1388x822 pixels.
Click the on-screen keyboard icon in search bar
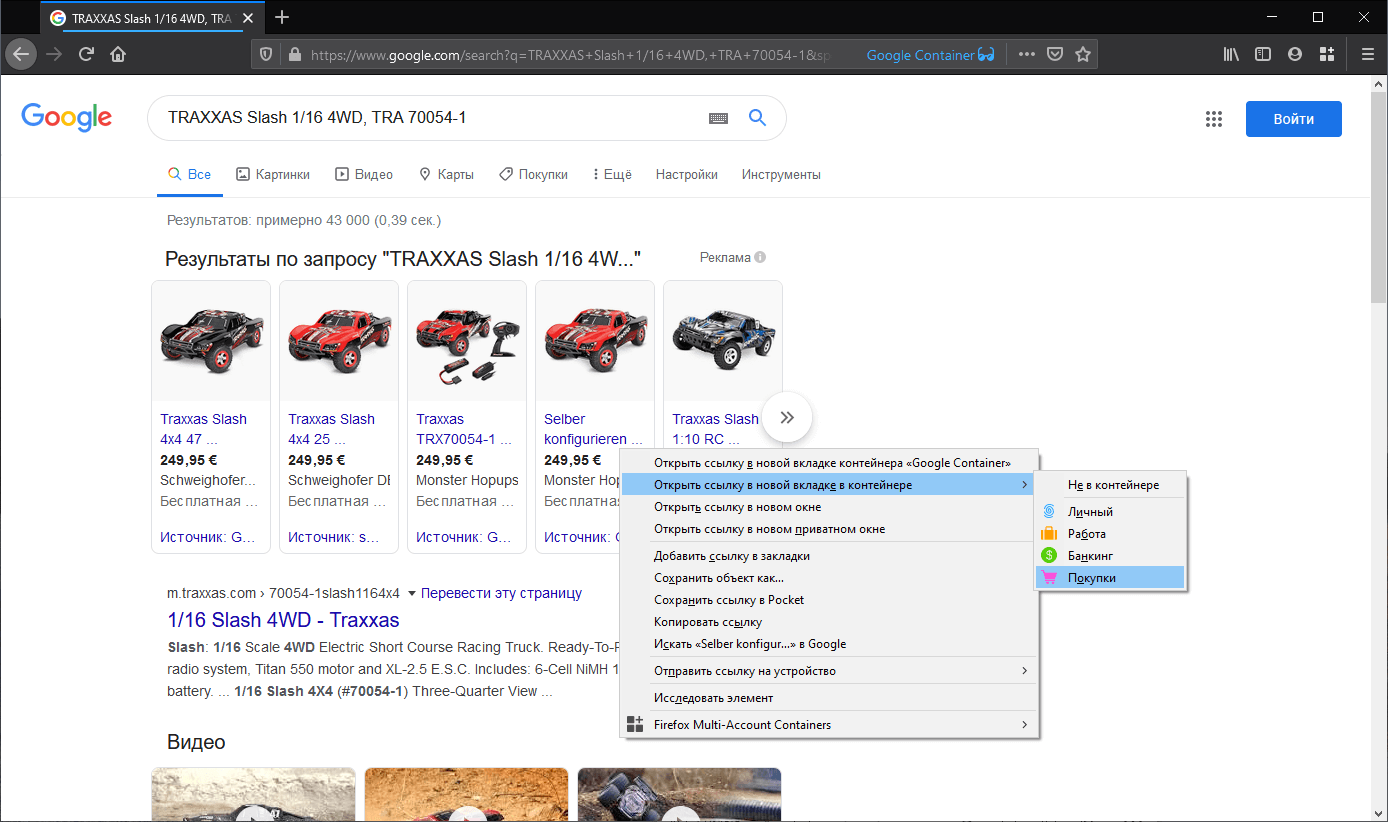pos(718,117)
